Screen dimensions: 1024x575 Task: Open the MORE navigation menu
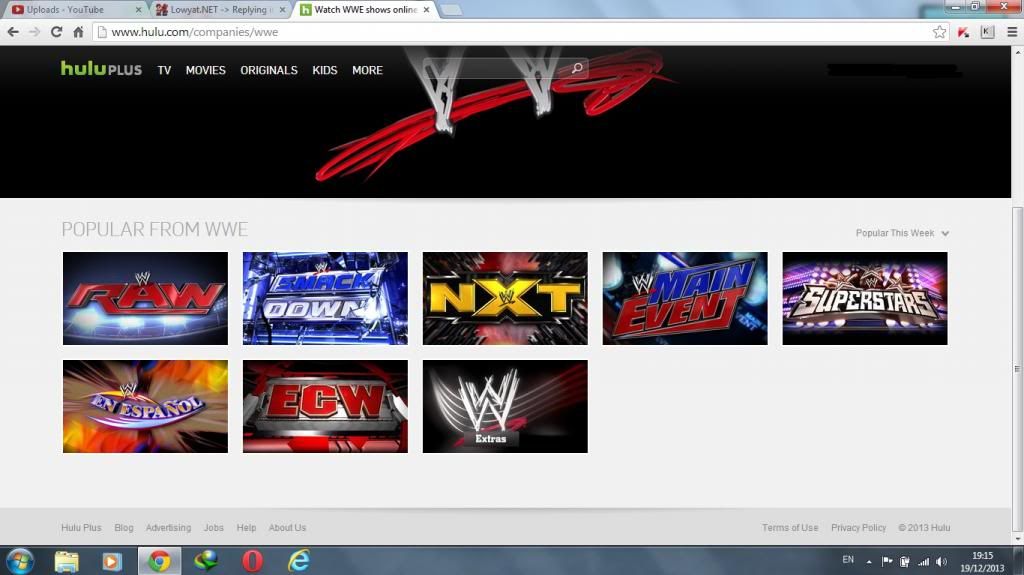tap(367, 71)
